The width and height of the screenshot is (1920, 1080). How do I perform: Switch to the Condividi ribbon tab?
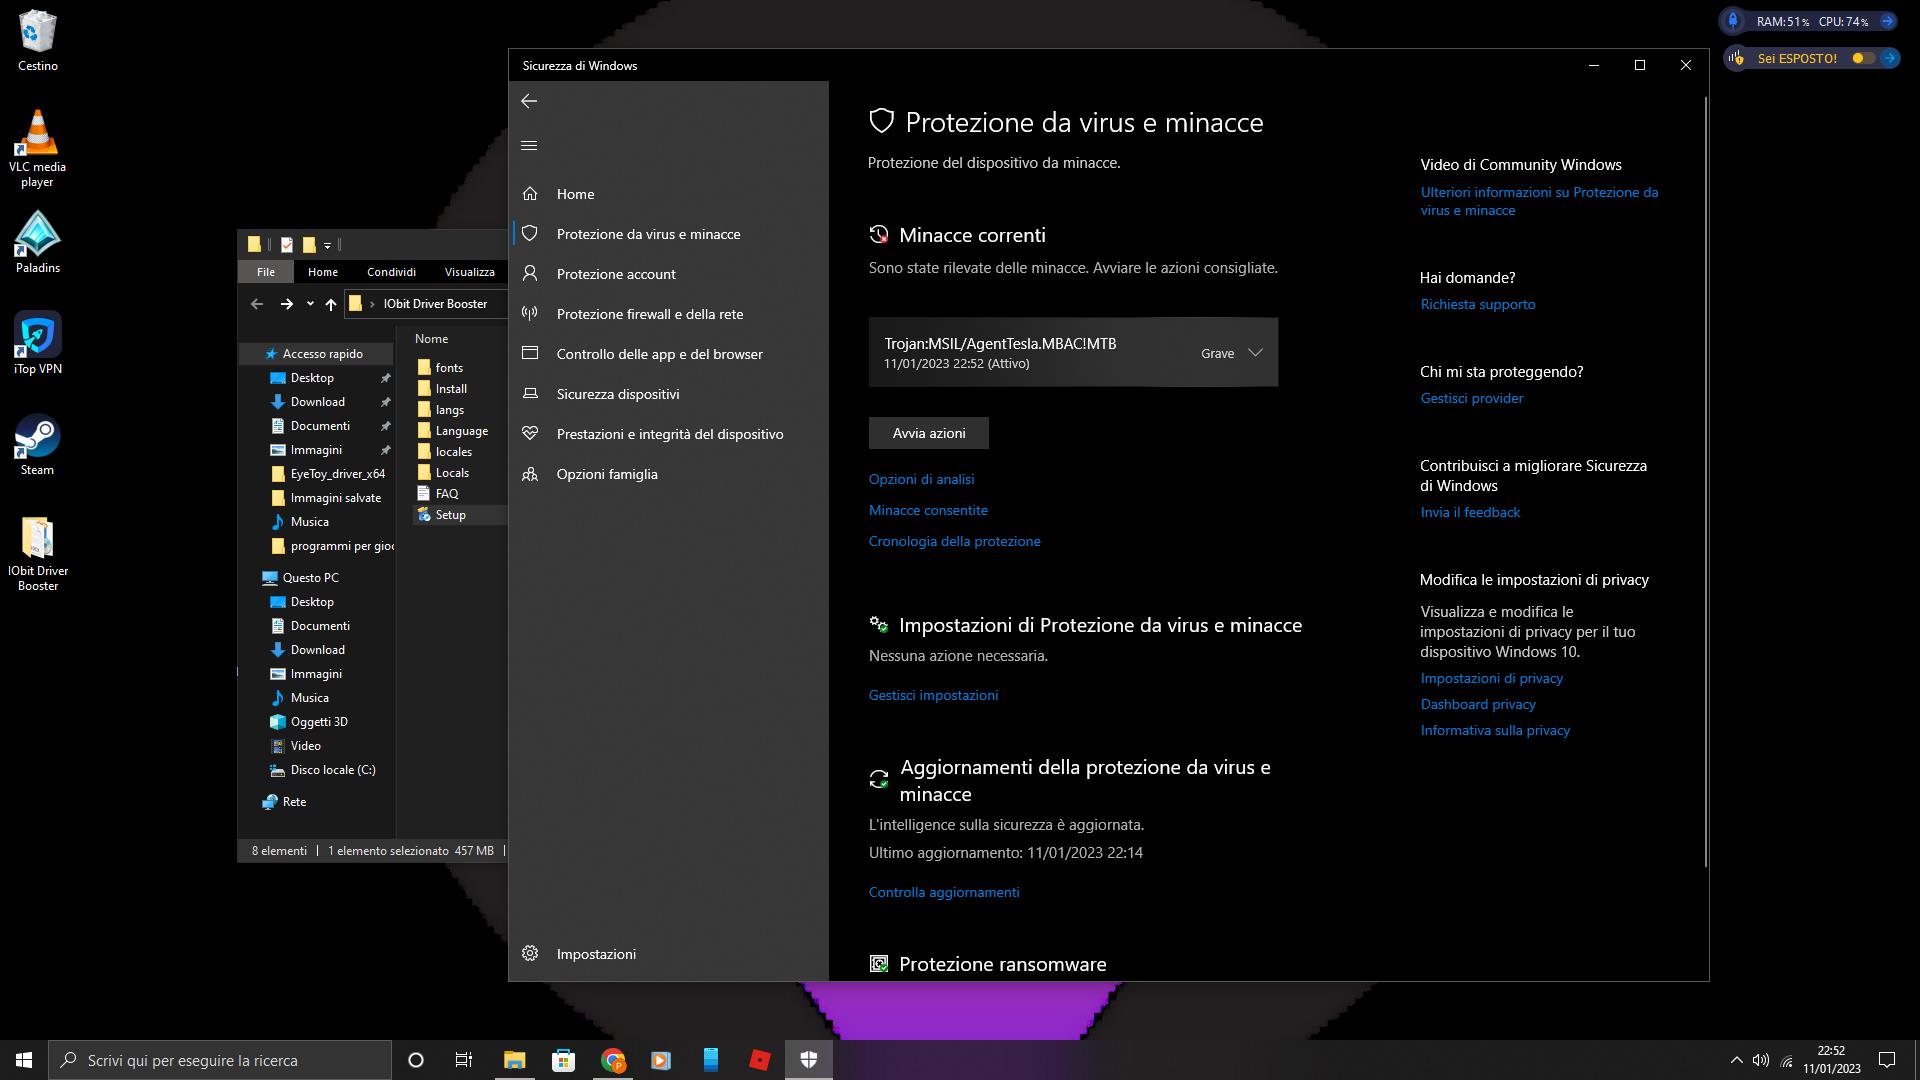(390, 272)
